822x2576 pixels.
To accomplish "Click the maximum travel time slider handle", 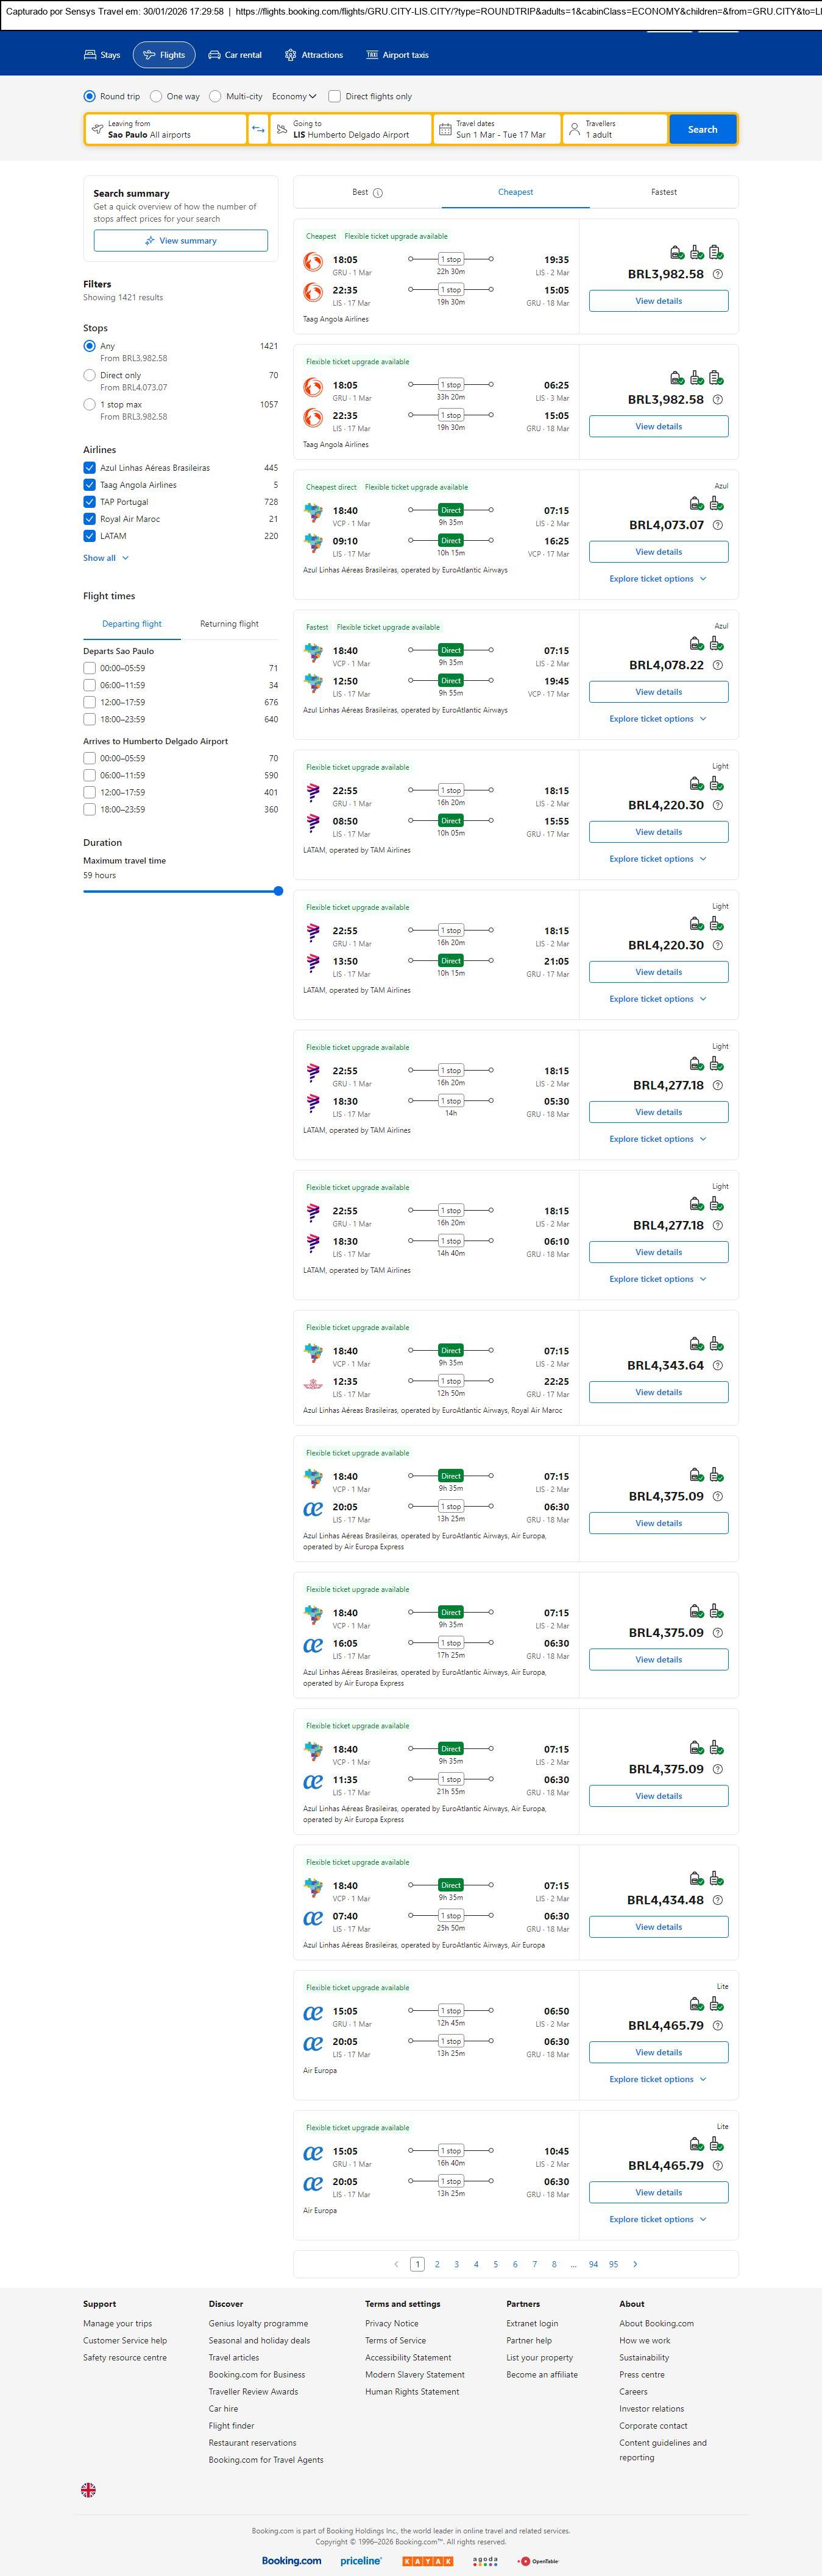I will (278, 891).
